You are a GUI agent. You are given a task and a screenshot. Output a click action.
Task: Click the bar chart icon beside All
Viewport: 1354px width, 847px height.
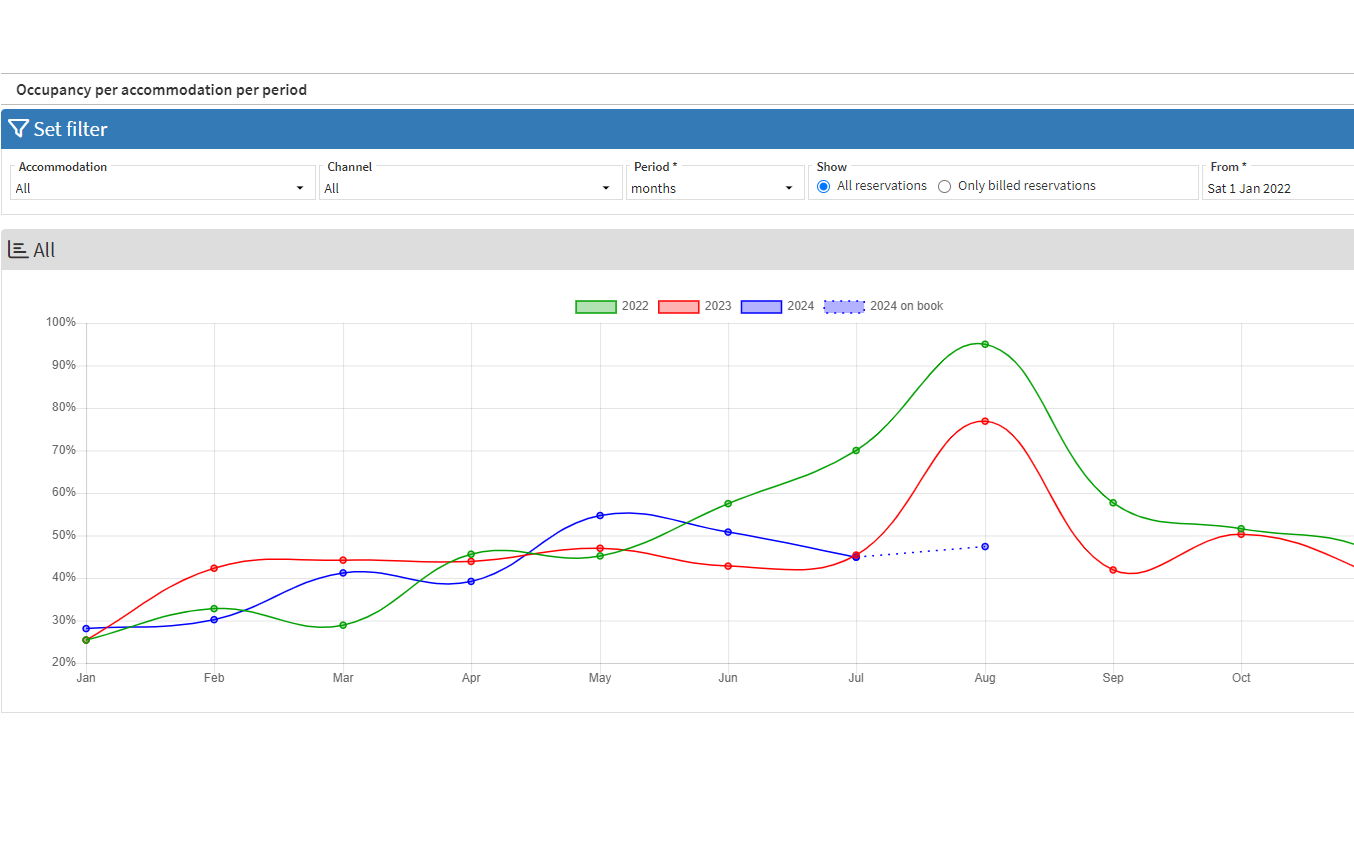point(18,250)
